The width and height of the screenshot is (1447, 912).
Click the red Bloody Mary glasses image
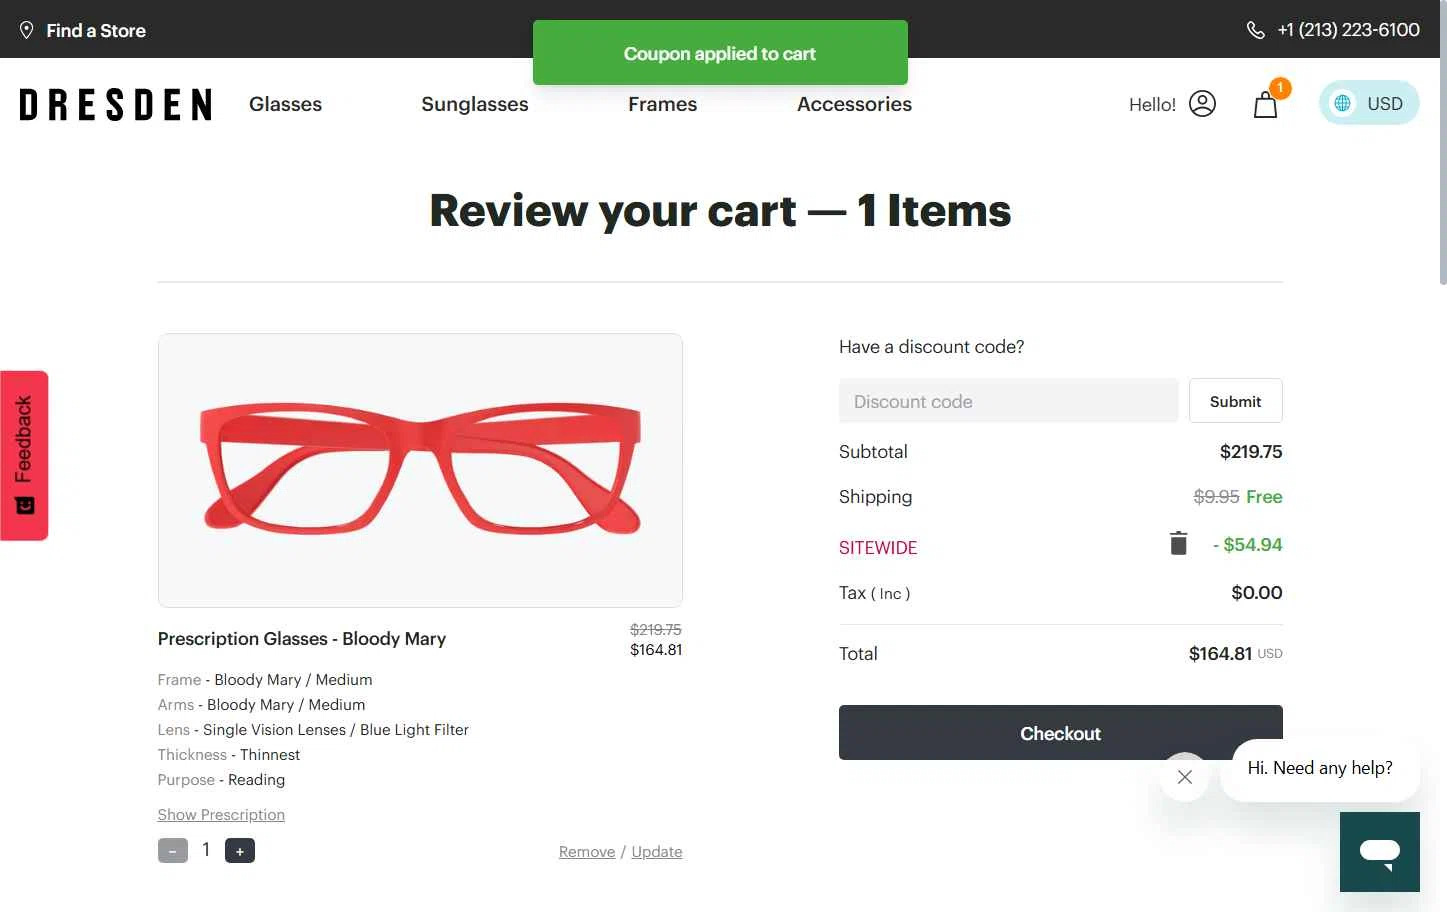tap(420, 470)
